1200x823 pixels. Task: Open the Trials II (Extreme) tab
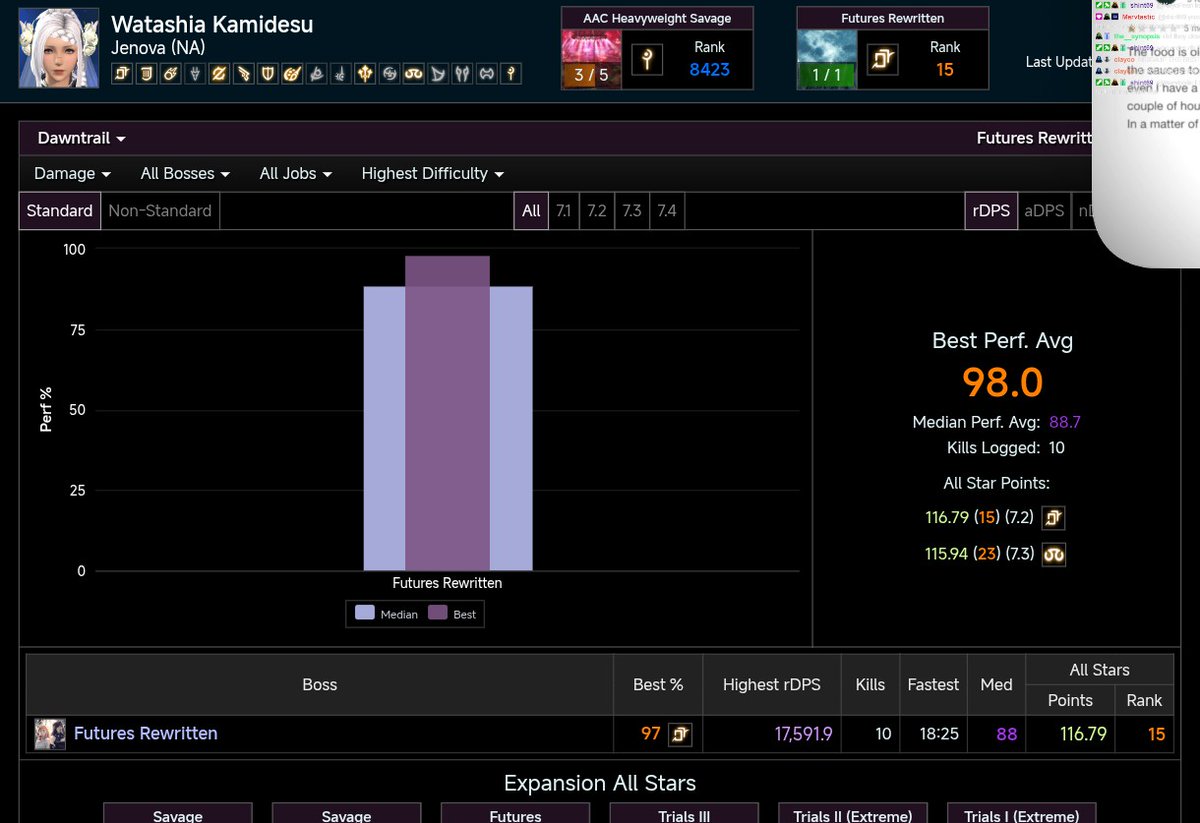tap(853, 813)
